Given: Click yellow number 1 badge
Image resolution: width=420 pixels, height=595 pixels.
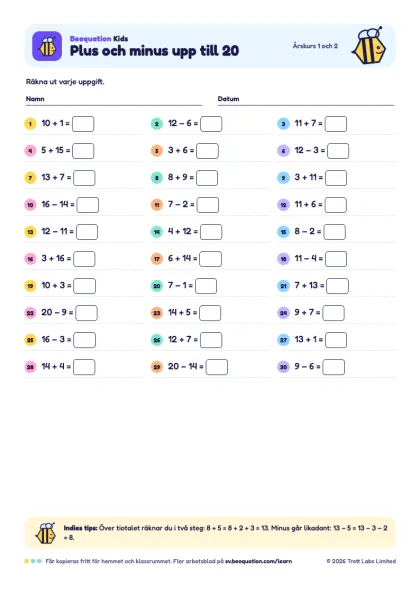Looking at the screenshot, I should pos(30,124).
